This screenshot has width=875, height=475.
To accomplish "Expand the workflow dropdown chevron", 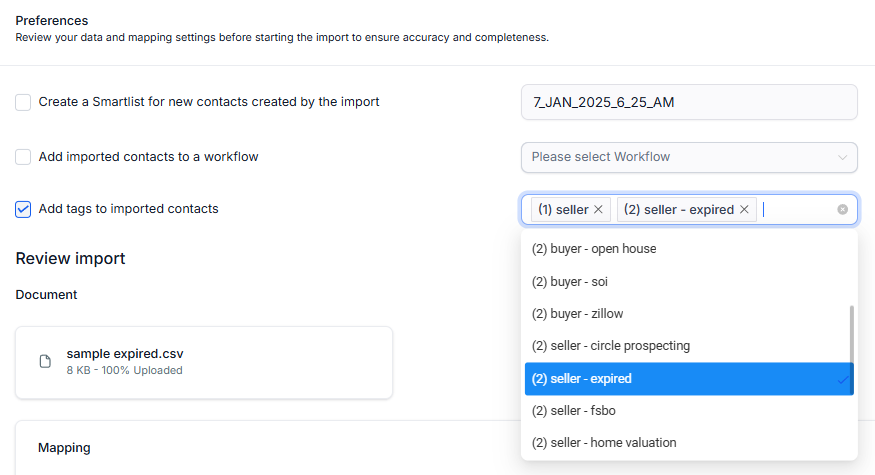I will click(842, 157).
